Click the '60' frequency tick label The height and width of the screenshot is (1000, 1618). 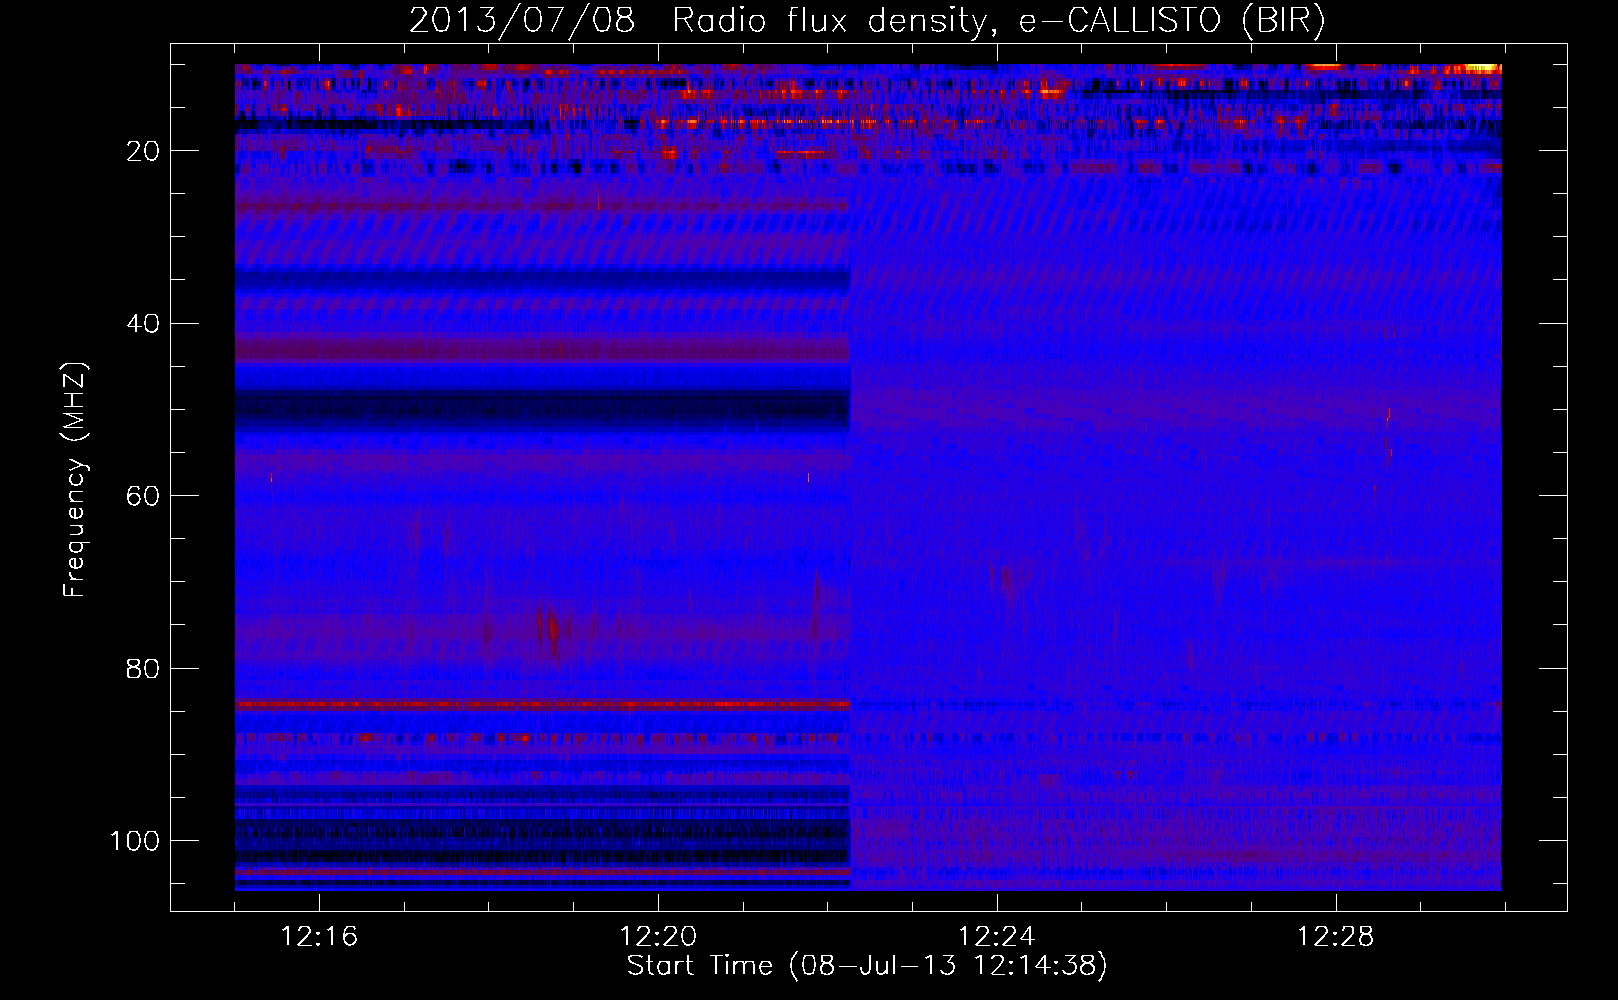pos(143,496)
